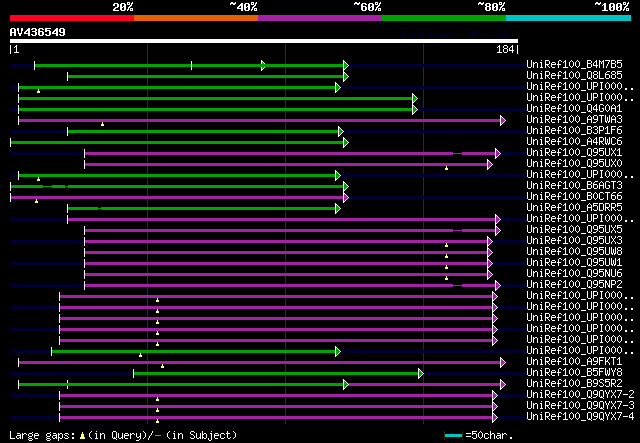Click the white AV436549 query sequence bar
The height and width of the screenshot is (443, 640).
pyautogui.click(x=264, y=41)
